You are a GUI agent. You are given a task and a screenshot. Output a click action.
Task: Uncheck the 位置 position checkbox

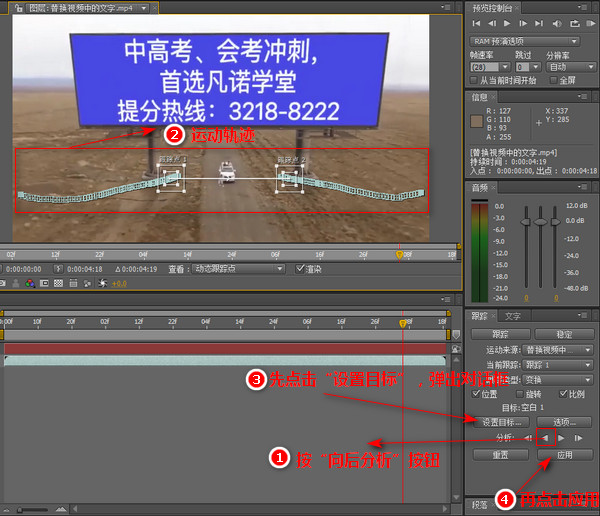point(476,394)
